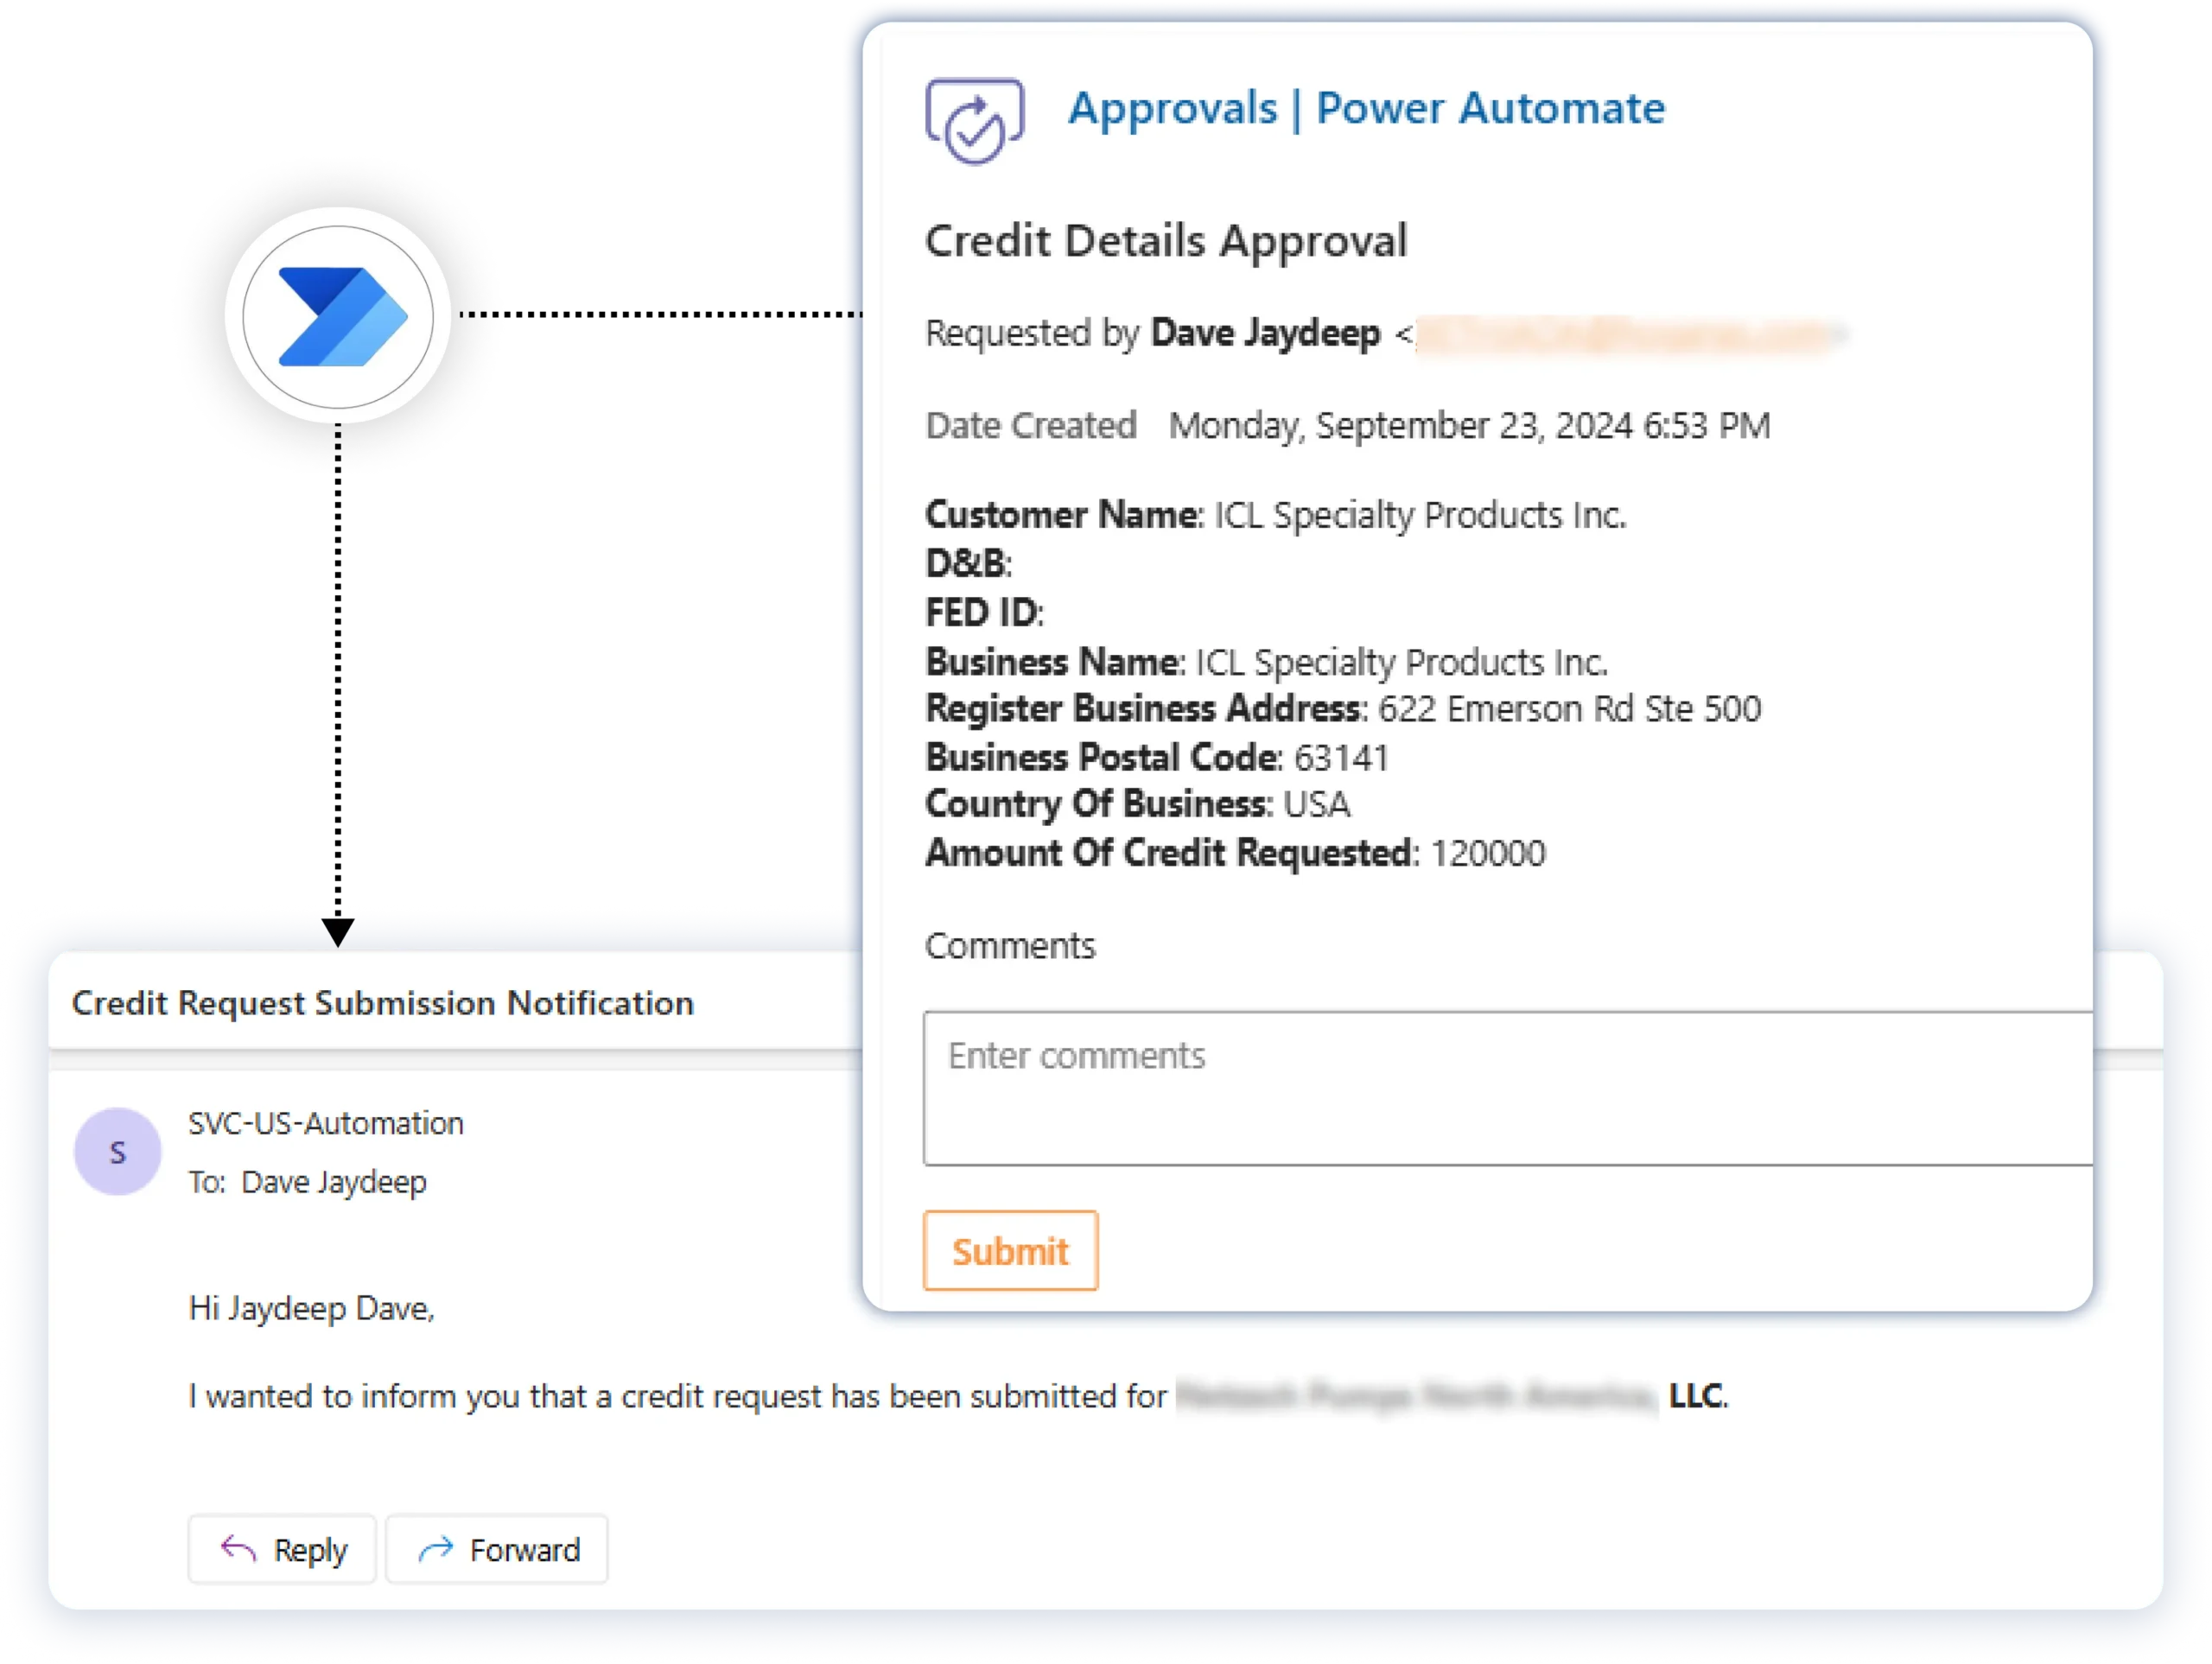Click the Register Business Address value

coord(1569,709)
